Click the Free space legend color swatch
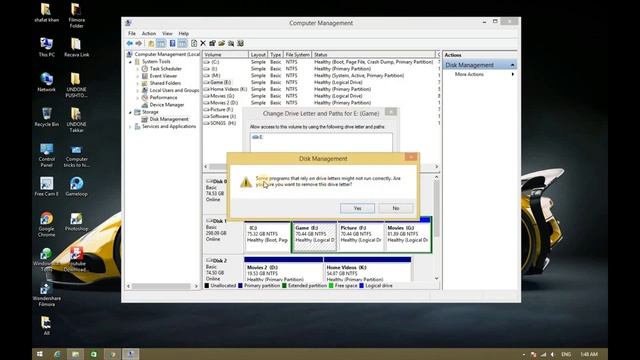This screenshot has width=640, height=360. point(331,286)
